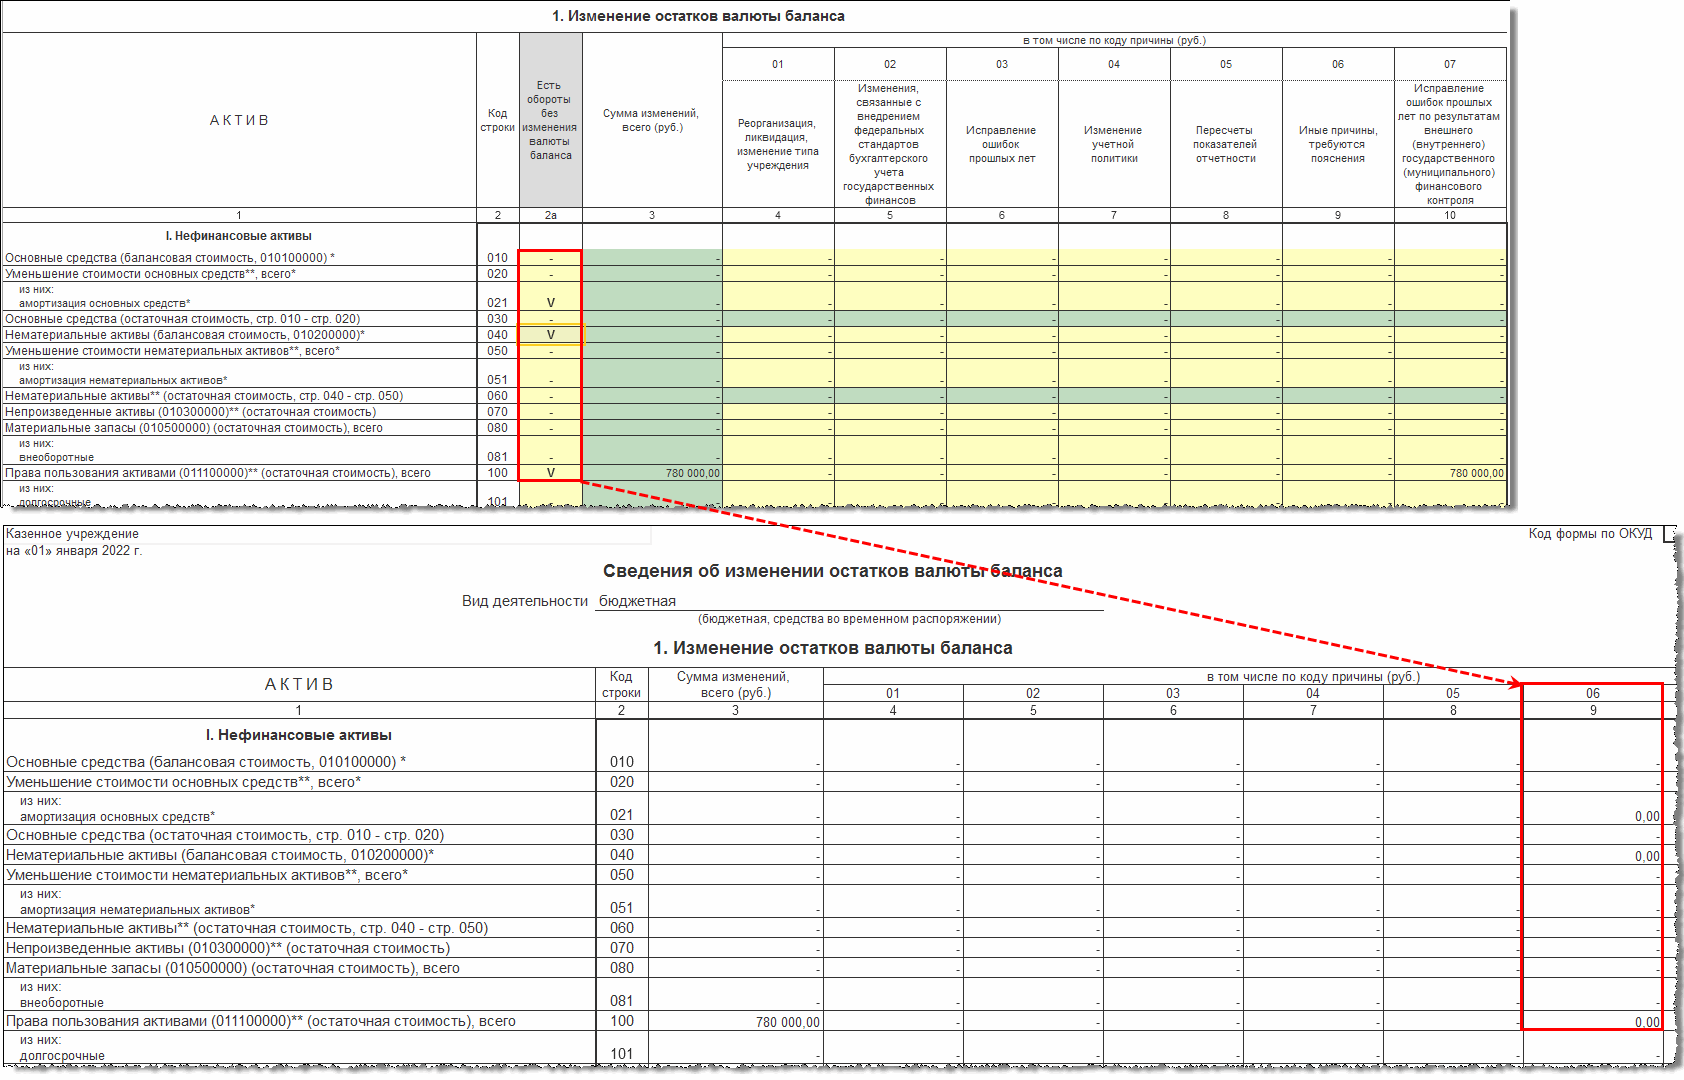This screenshot has height=1080, width=1684.
Task: Click the 'бюджетная' activity type field
Action: [x=849, y=601]
